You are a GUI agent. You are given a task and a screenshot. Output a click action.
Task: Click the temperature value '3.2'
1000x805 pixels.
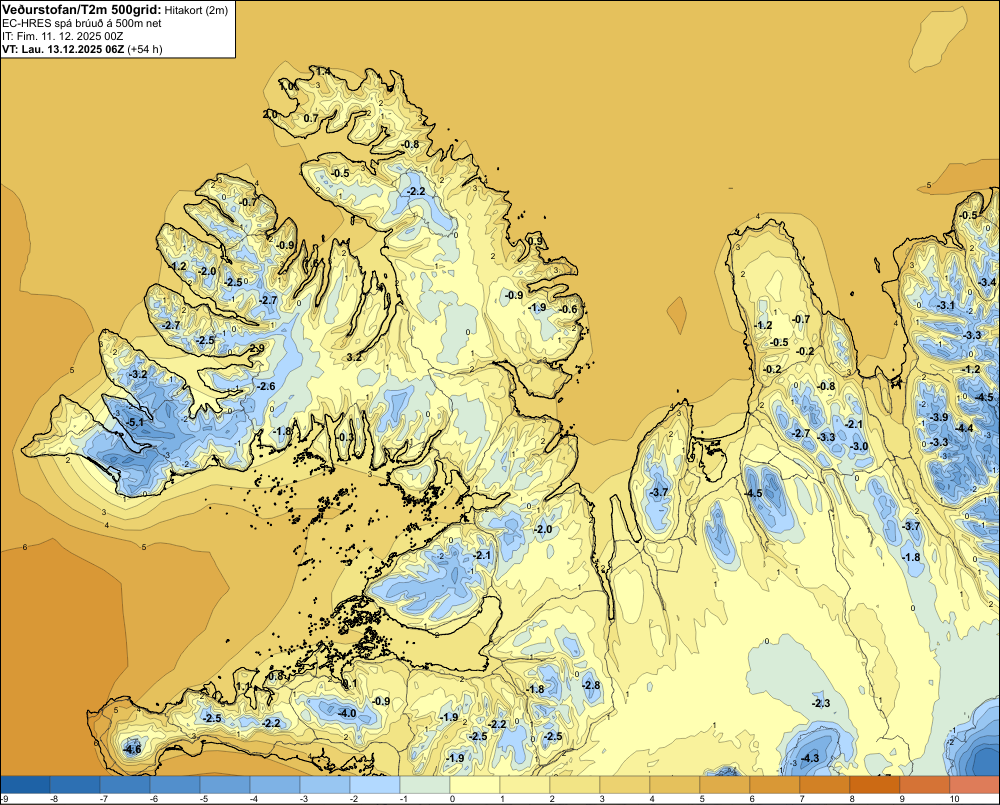click(x=354, y=357)
